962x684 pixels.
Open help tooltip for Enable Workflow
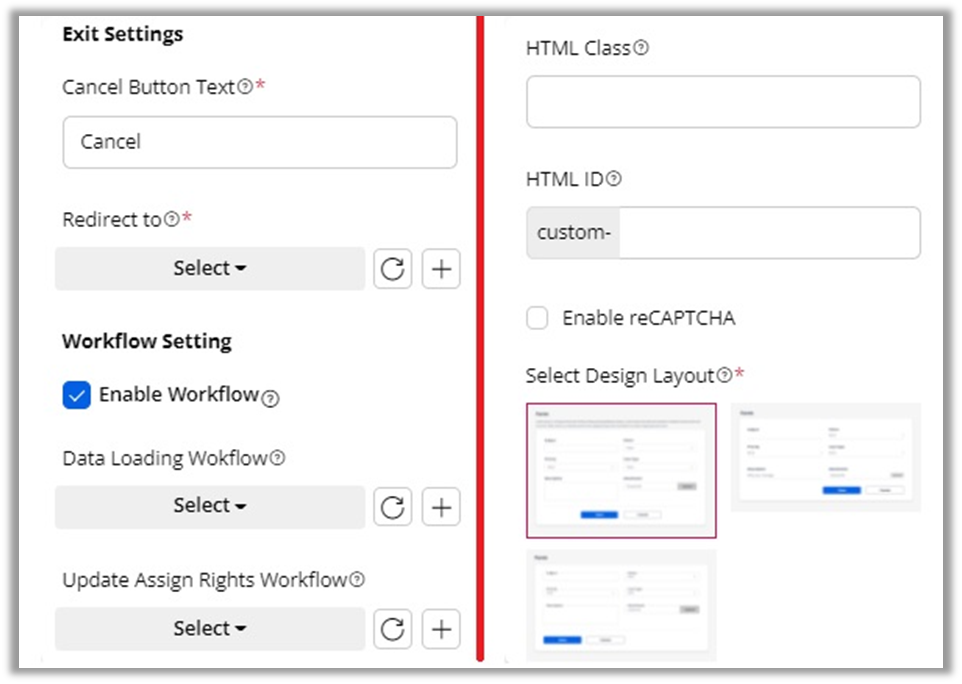(270, 398)
